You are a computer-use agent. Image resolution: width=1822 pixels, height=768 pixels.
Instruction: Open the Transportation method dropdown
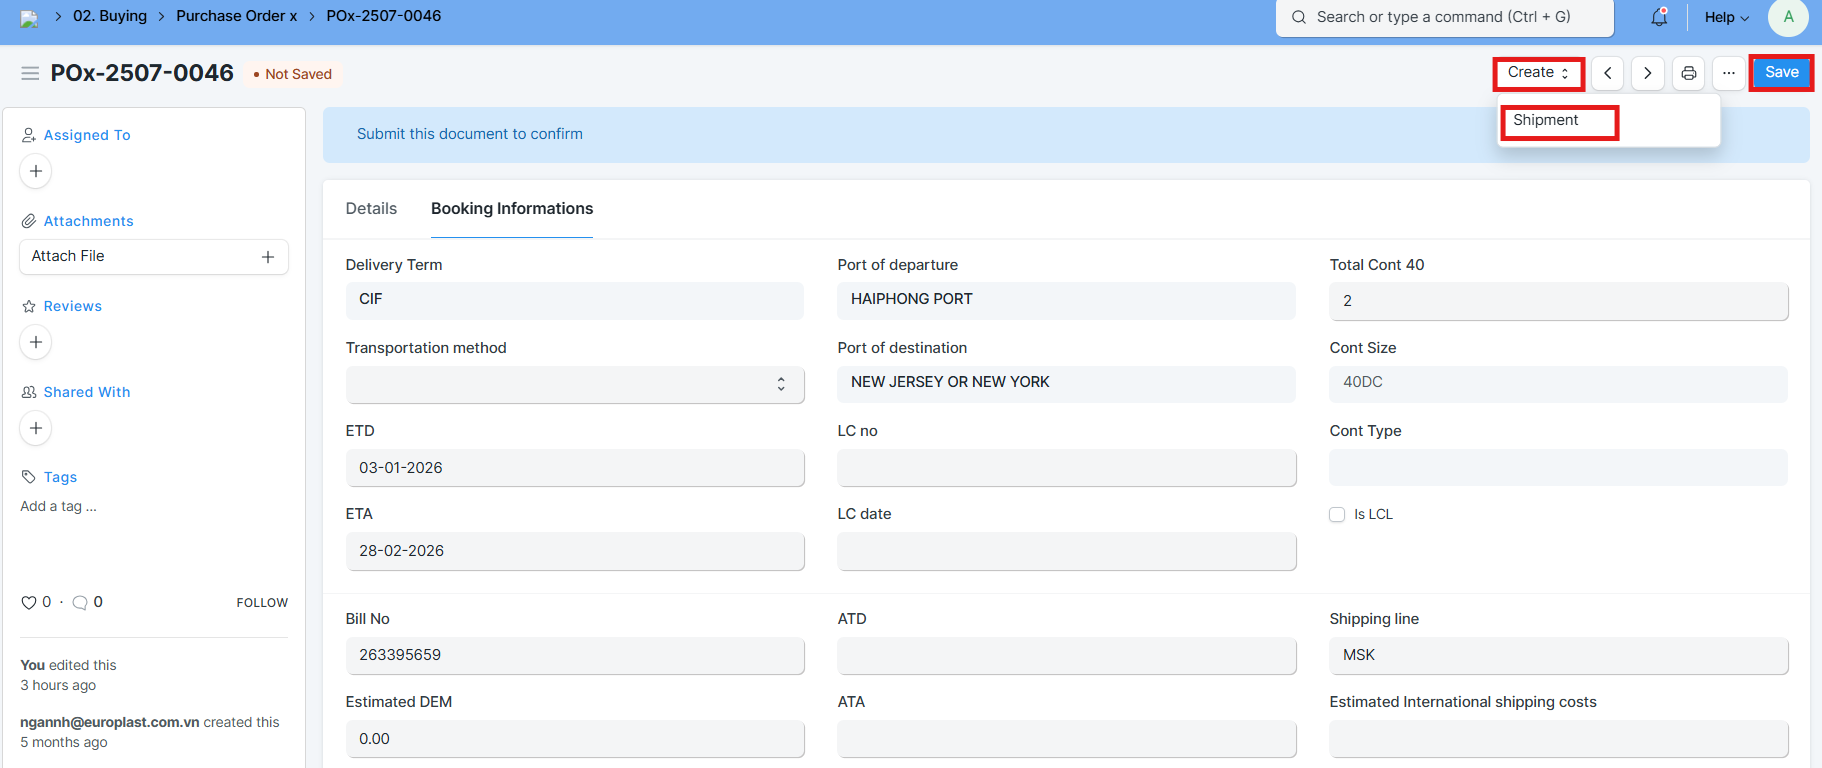coord(574,384)
